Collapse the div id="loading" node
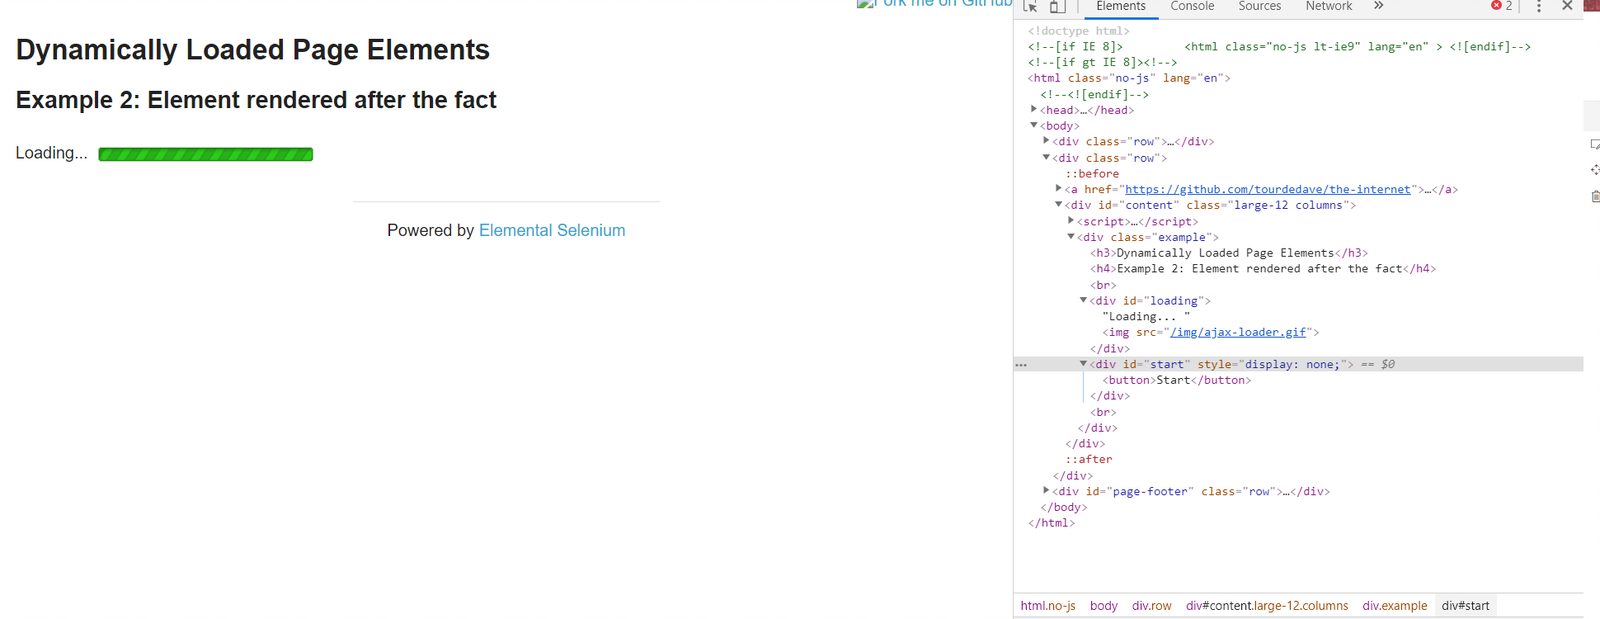Viewport: 1600px width, 619px height. 1083,300
